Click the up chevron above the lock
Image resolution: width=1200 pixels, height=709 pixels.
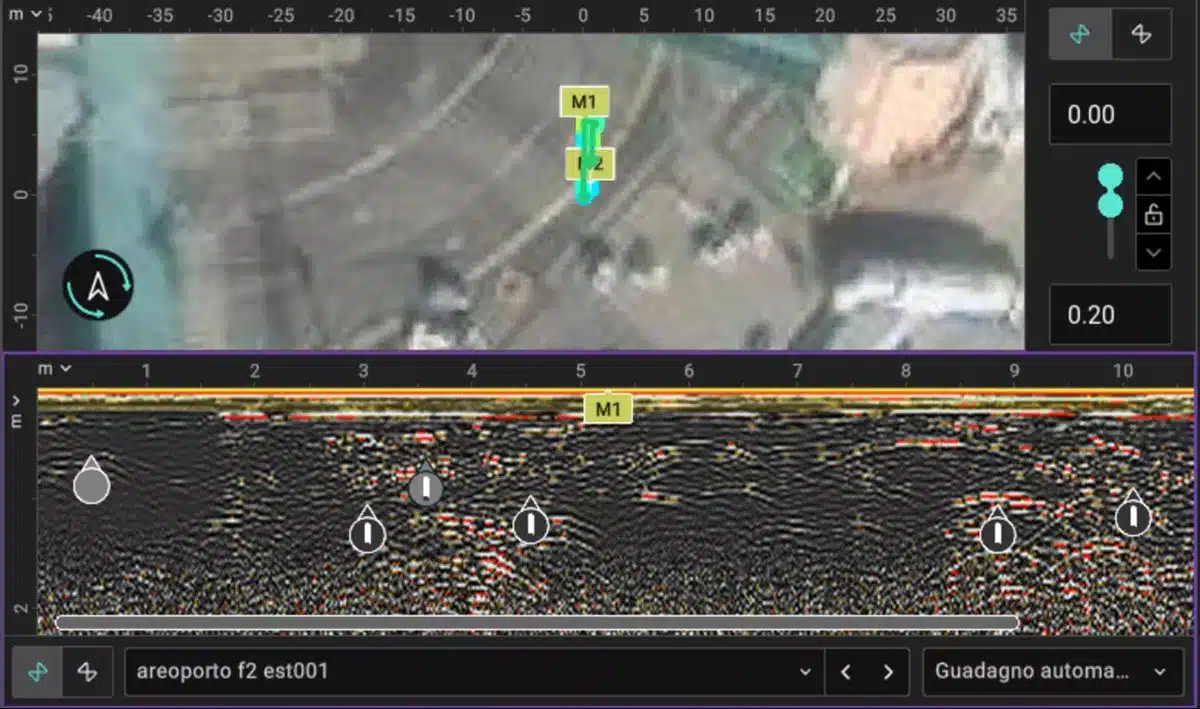pyautogui.click(x=1153, y=176)
